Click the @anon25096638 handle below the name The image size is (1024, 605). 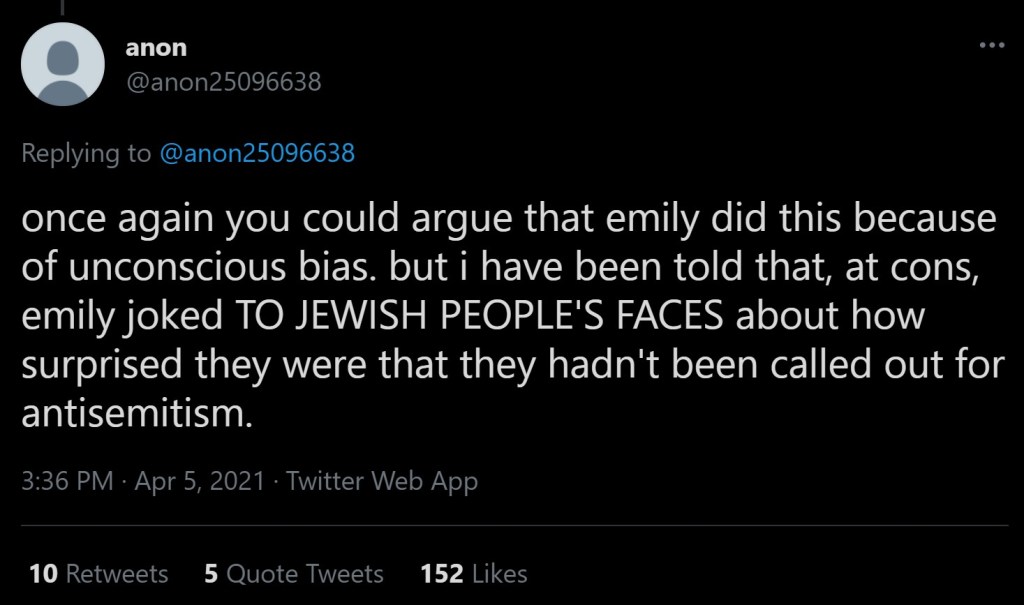coord(224,81)
